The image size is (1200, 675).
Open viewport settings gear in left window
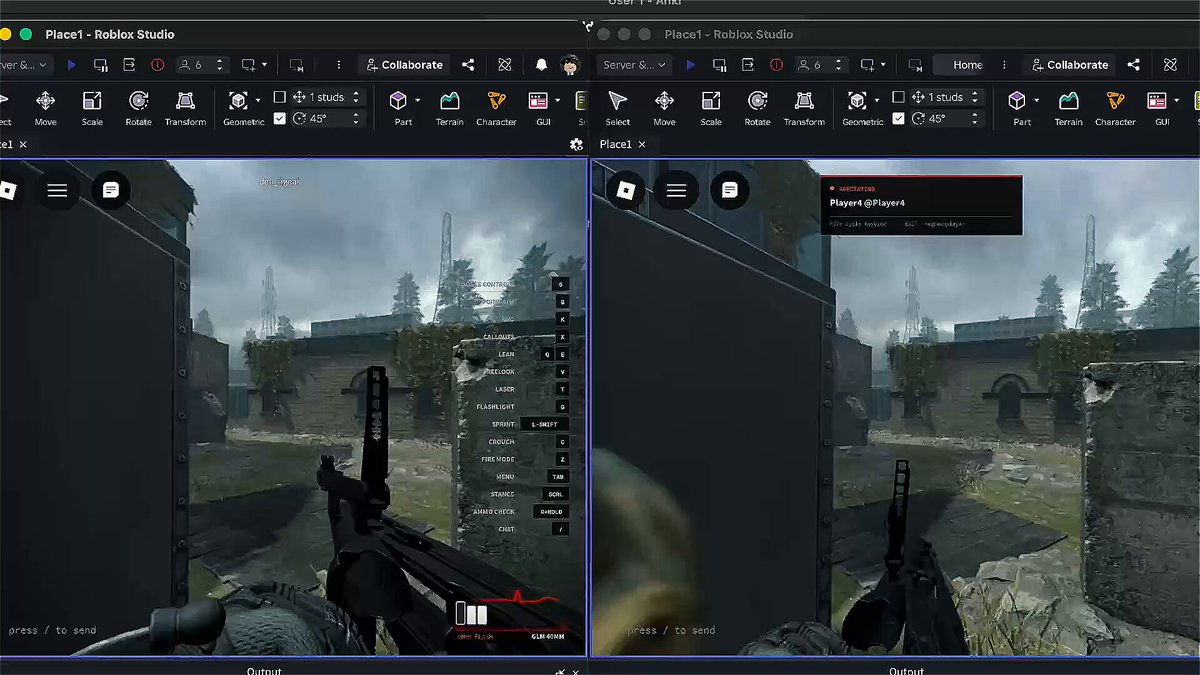(x=576, y=145)
